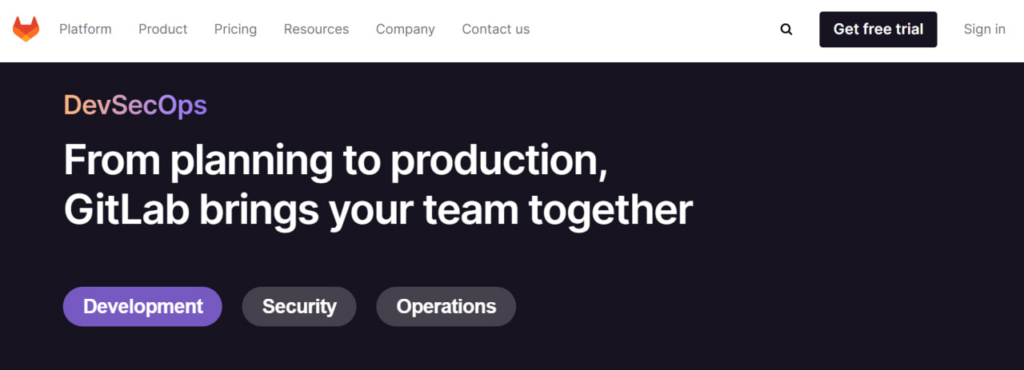Click the word "planning" in the headline

pyautogui.click(x=252, y=162)
